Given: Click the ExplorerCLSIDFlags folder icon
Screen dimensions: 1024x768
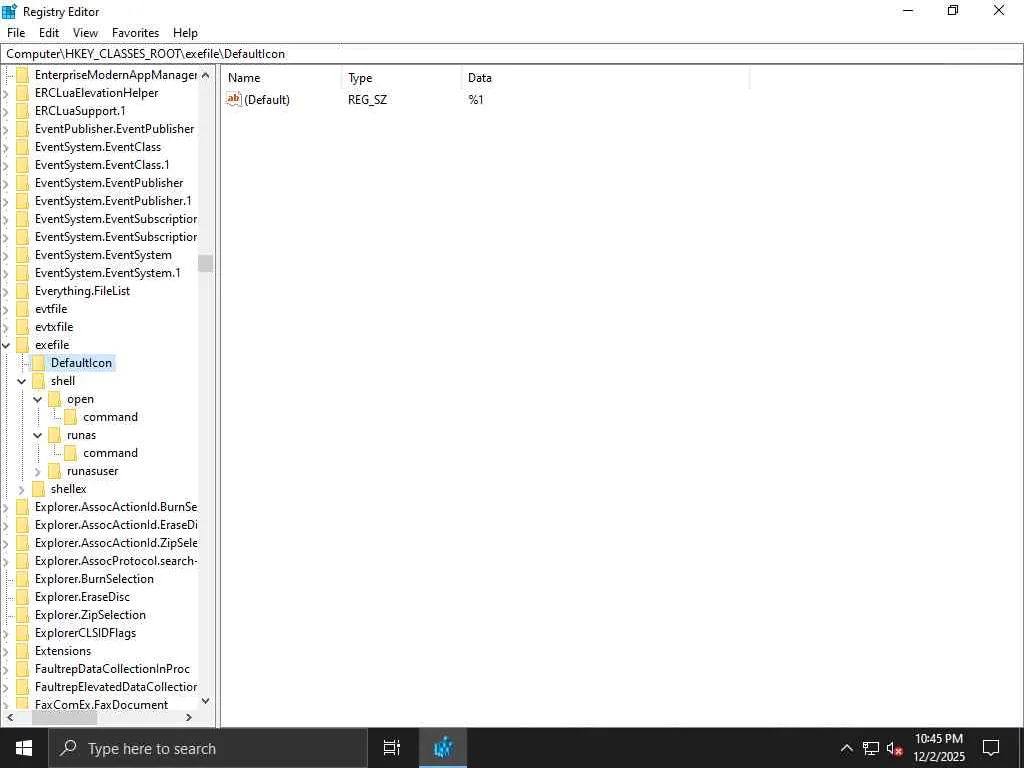Looking at the screenshot, I should point(23,633).
